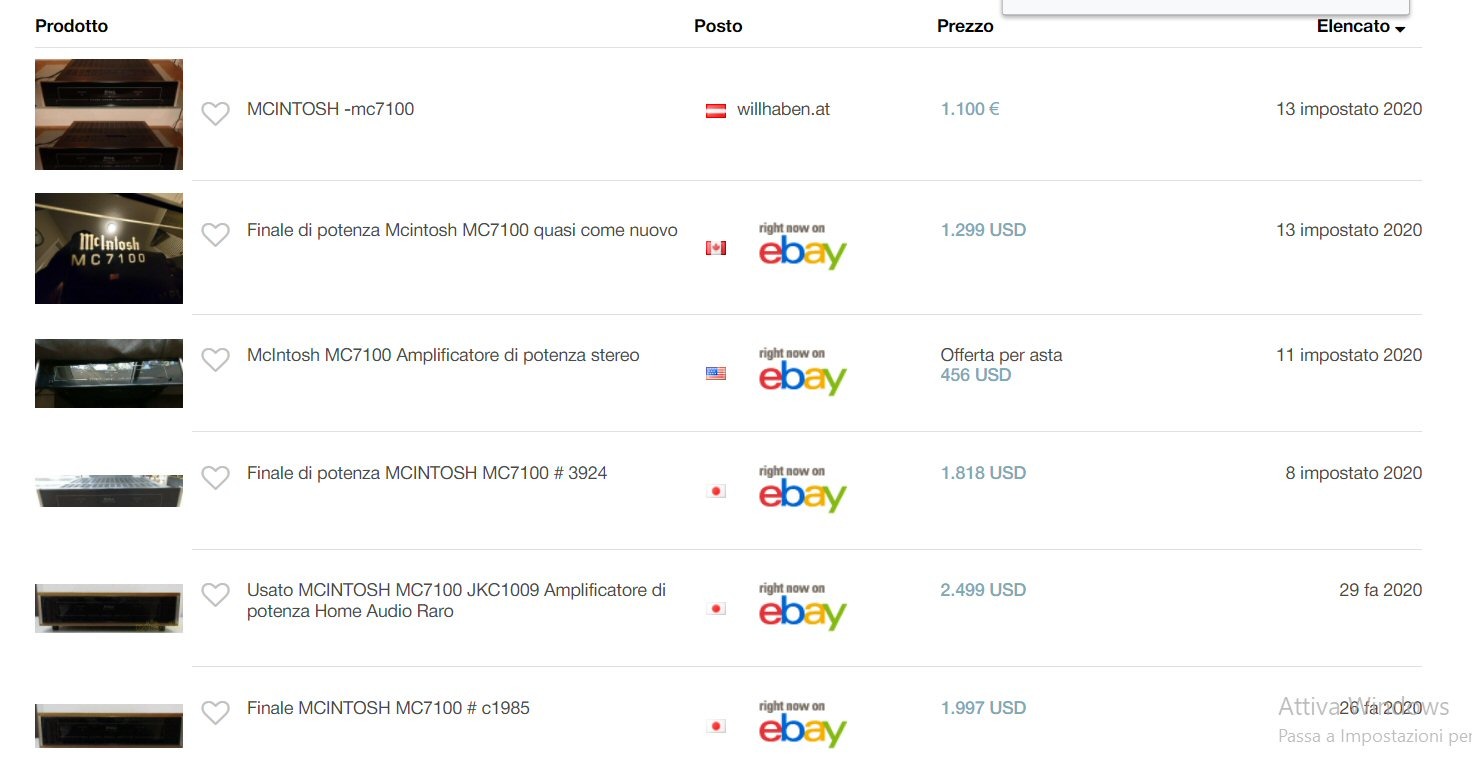
Task: Toggle heart for Amplificatore di potenza stereo
Action: (x=215, y=360)
